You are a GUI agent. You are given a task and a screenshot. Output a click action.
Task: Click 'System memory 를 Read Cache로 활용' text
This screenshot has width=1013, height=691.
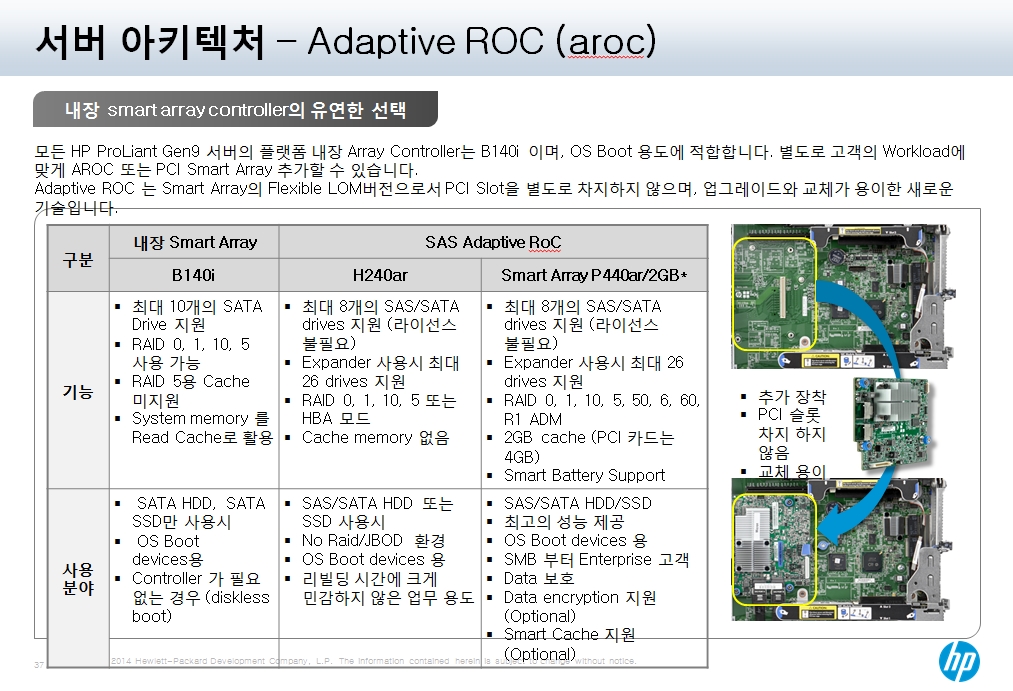(x=202, y=428)
